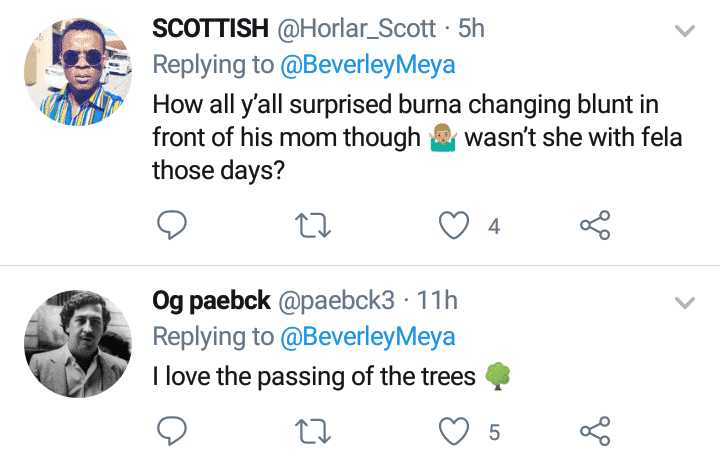This screenshot has height=464, width=720.
Task: Expand Og paebck tweet options chevron
Action: tap(685, 301)
